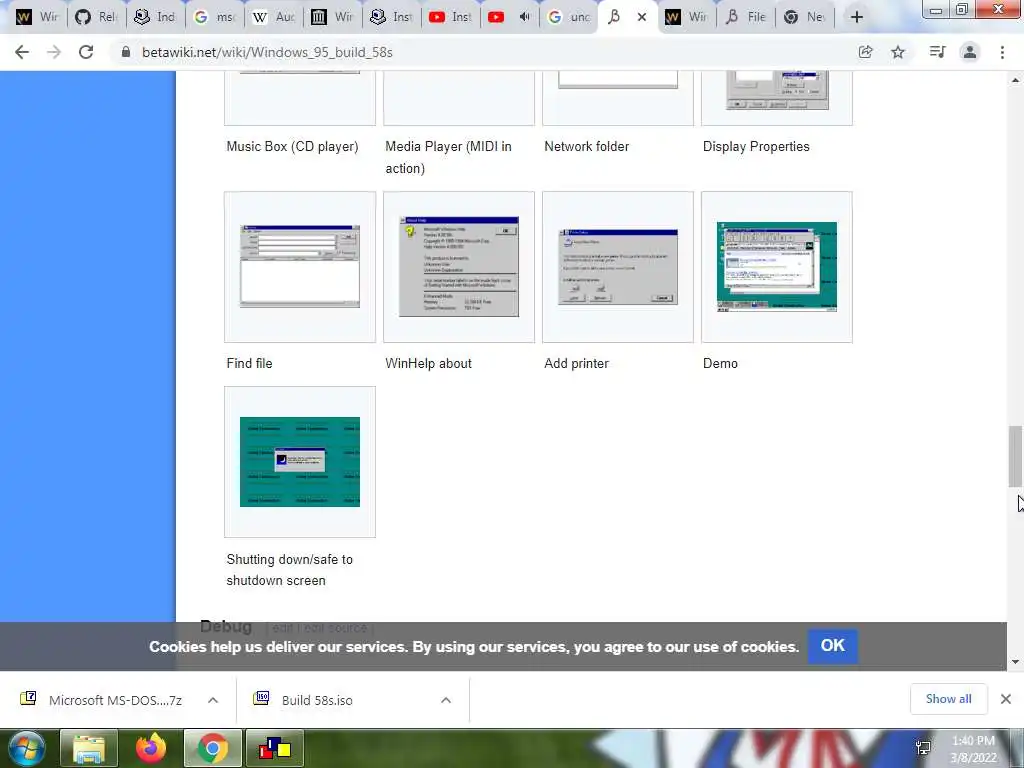Click the scrollbar down arrow

click(x=1015, y=662)
